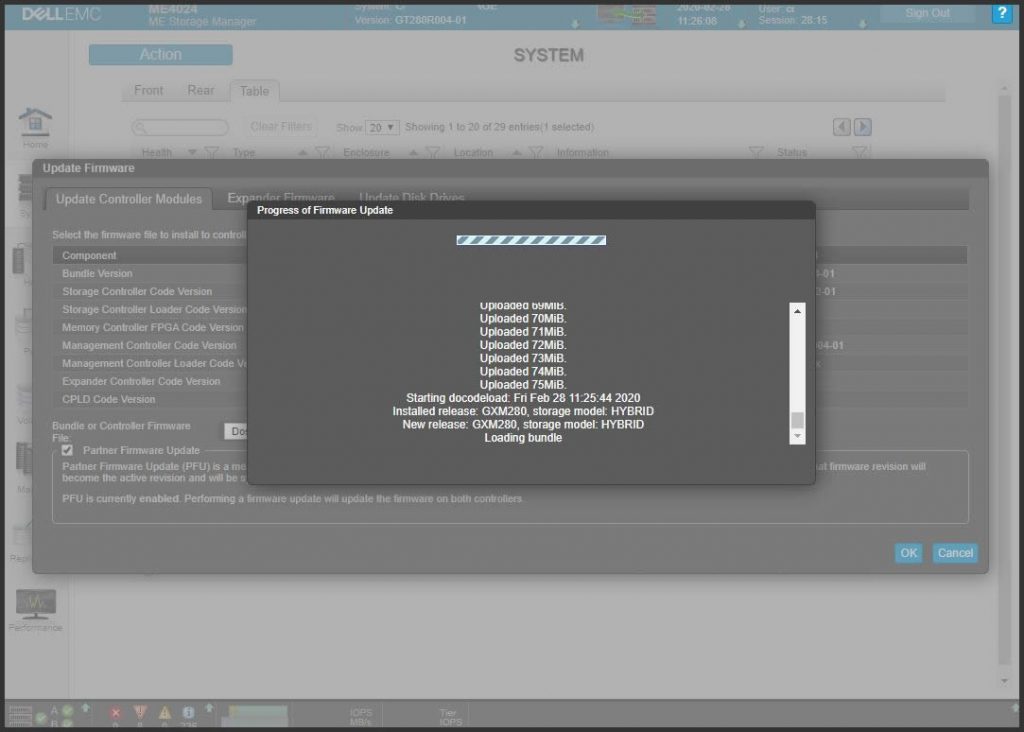Expand the user session banner arrow
The image size is (1024, 732).
863,24
